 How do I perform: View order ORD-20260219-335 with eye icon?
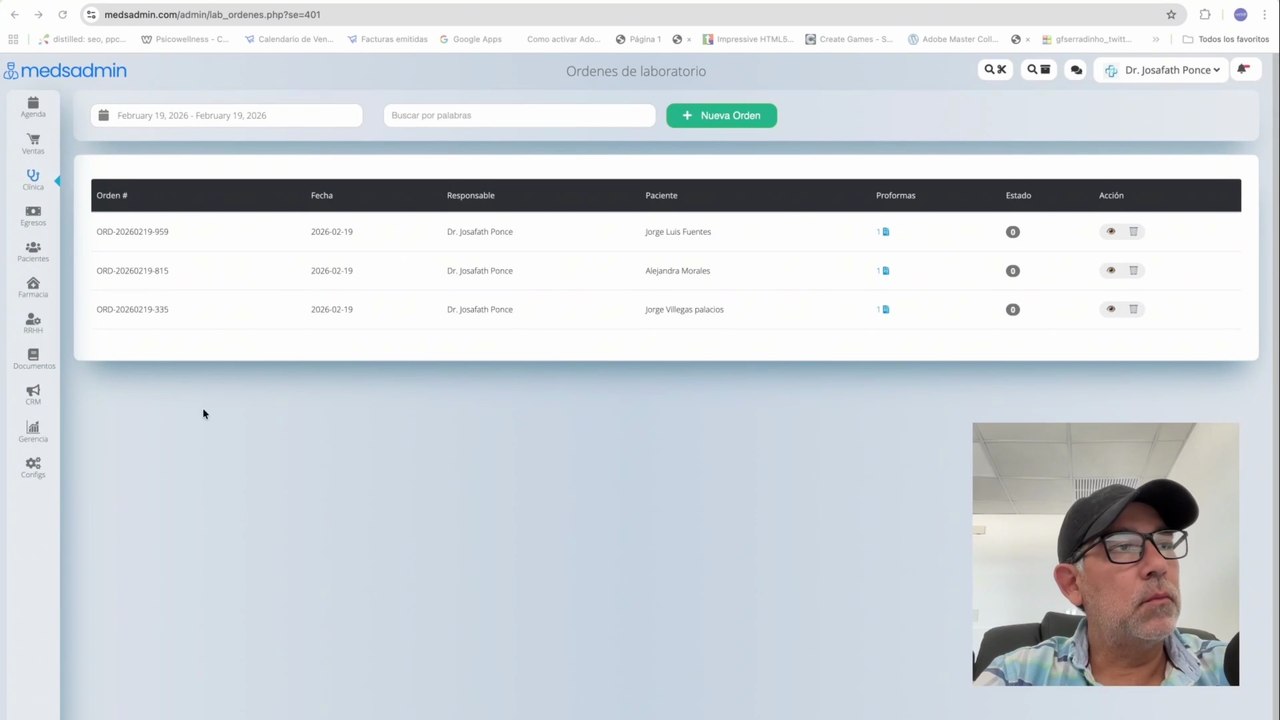(x=1110, y=310)
